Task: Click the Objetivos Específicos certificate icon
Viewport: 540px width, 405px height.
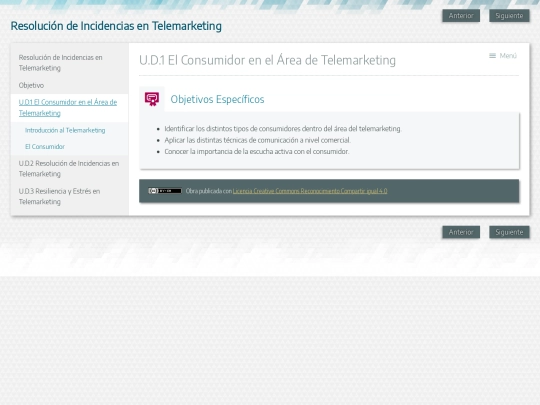Action: click(x=152, y=99)
